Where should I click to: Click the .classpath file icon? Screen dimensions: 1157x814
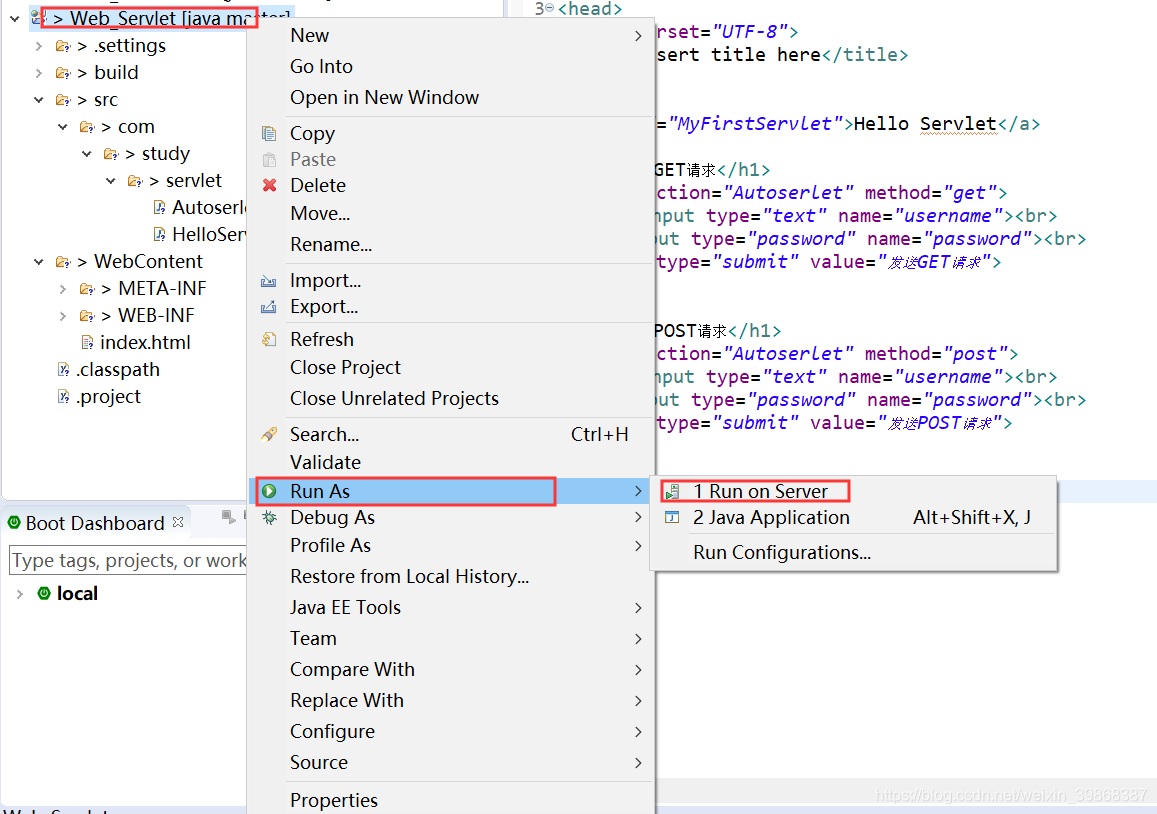64,370
